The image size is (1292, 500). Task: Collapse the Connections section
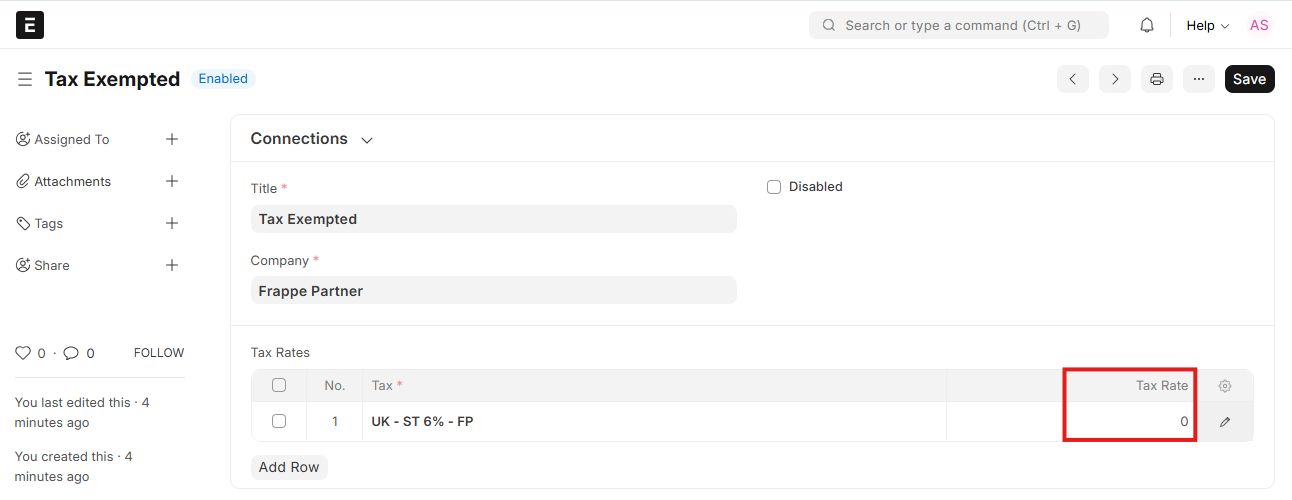tap(367, 140)
